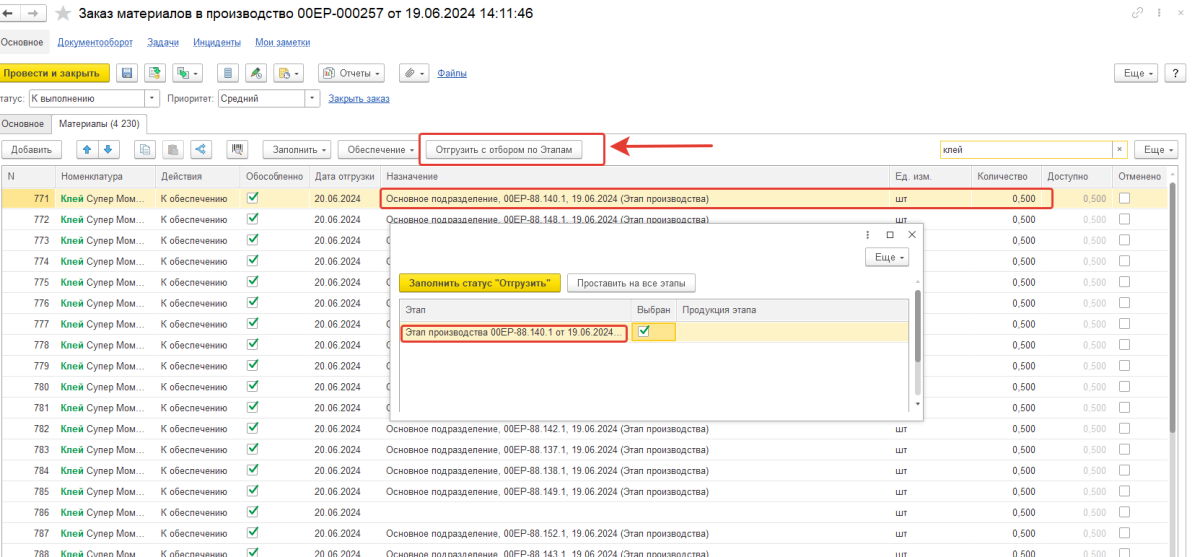Click the barcode scan icon in Materials toolbar
This screenshot has height=557, width=1200.
238,149
